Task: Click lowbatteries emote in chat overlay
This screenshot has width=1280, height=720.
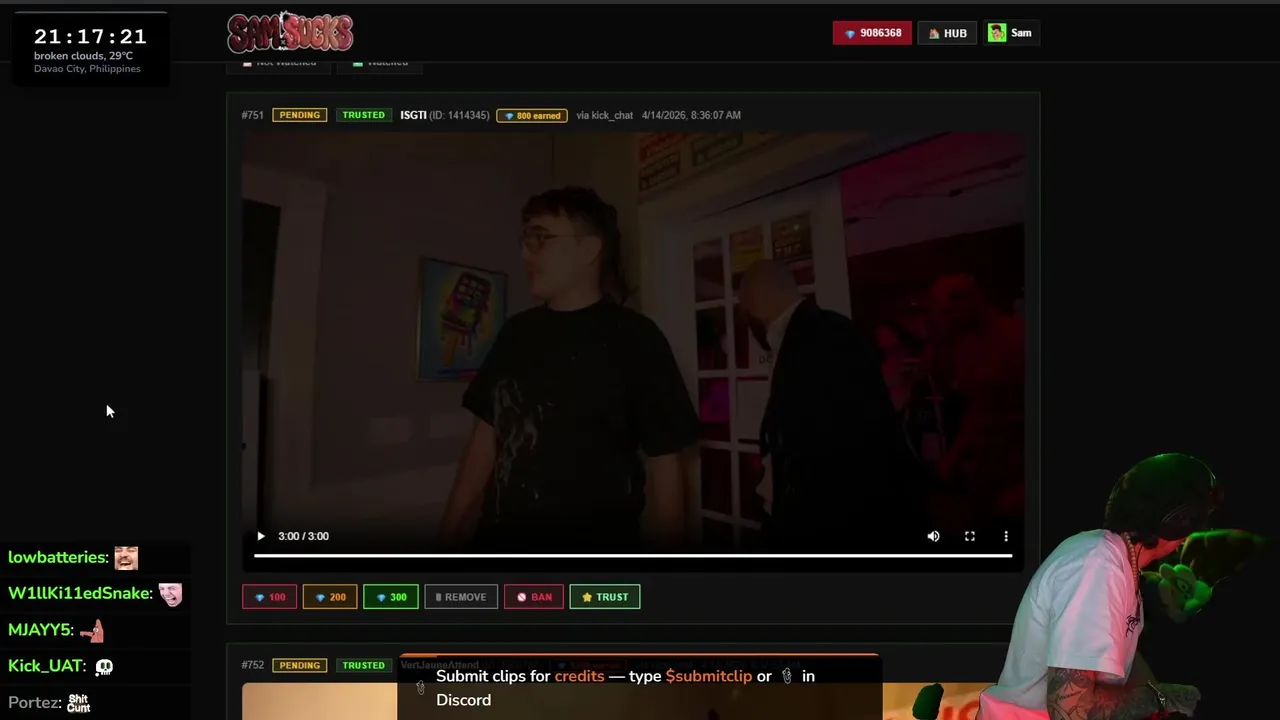Action: [x=126, y=558]
